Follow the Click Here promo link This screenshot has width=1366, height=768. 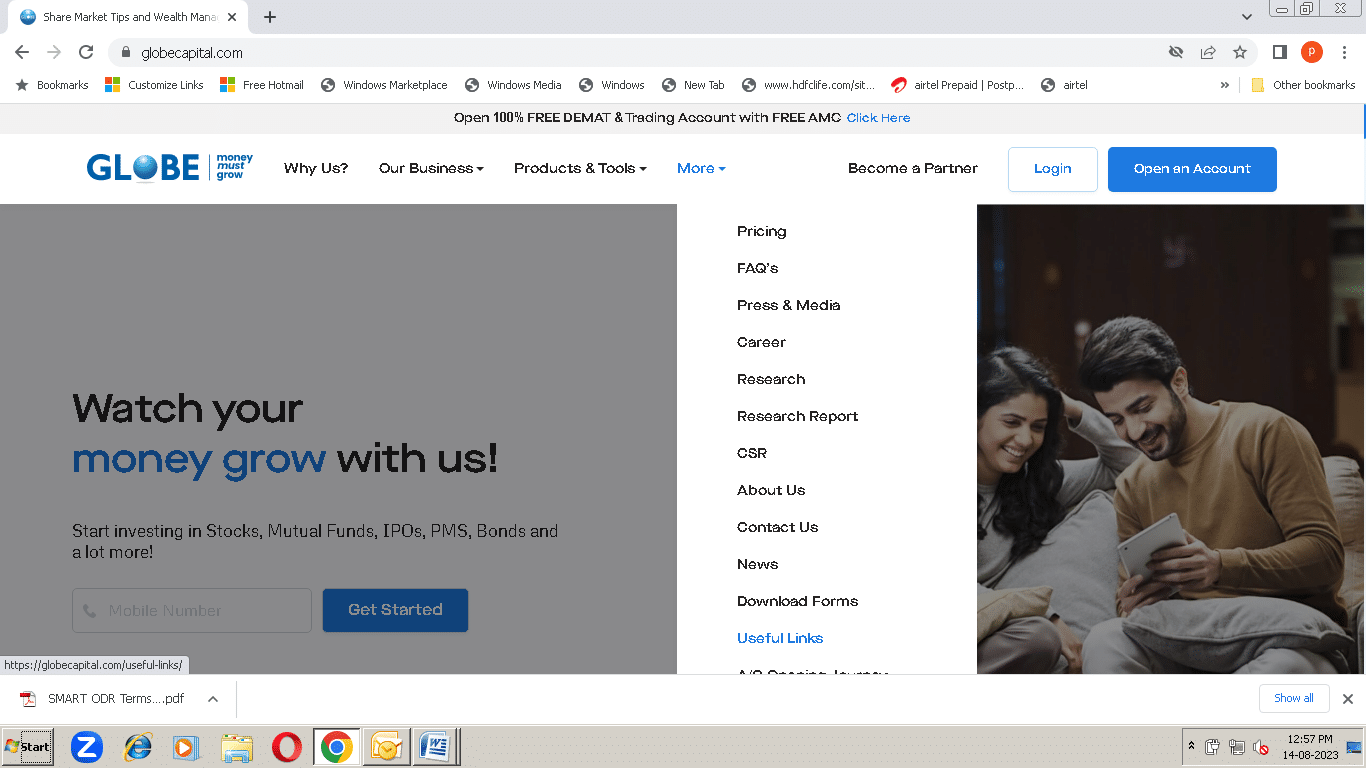tap(878, 118)
